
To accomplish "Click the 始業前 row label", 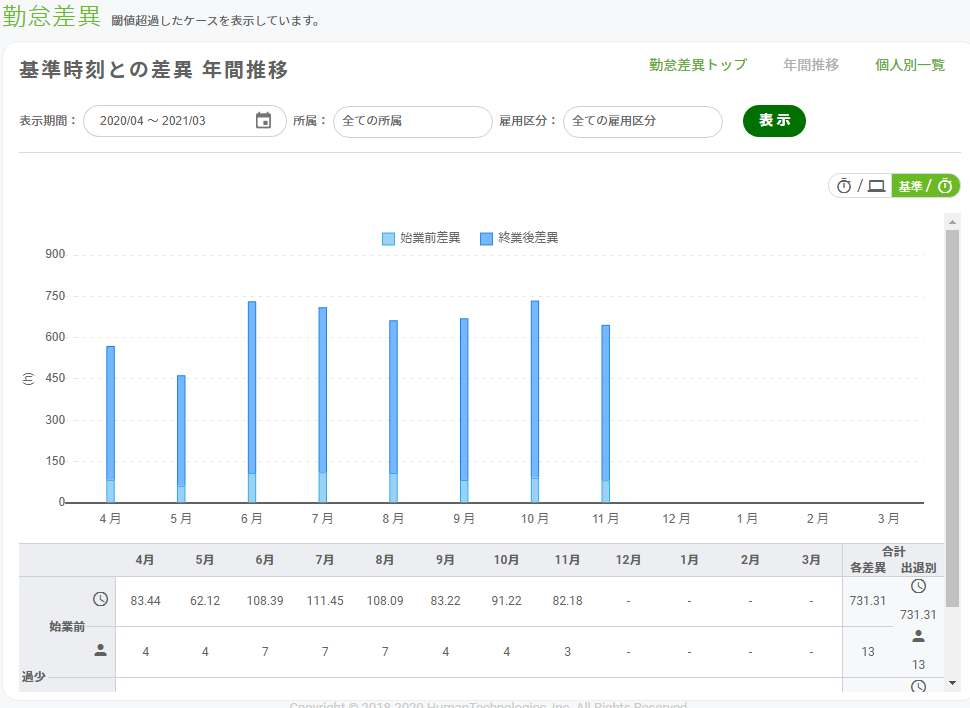I will (67, 627).
